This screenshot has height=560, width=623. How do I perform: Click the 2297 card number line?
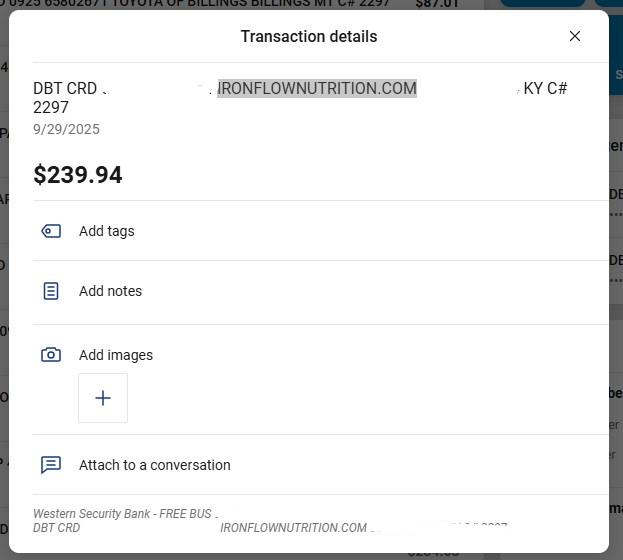coord(51,107)
